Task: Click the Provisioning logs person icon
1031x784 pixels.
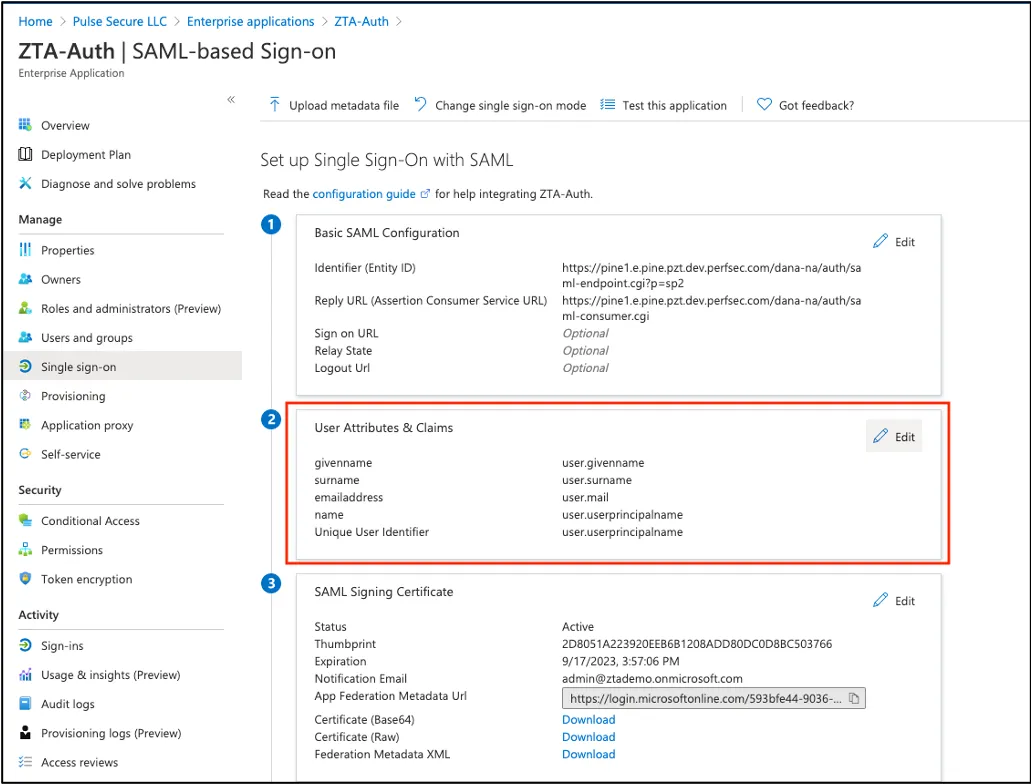Action: point(25,732)
